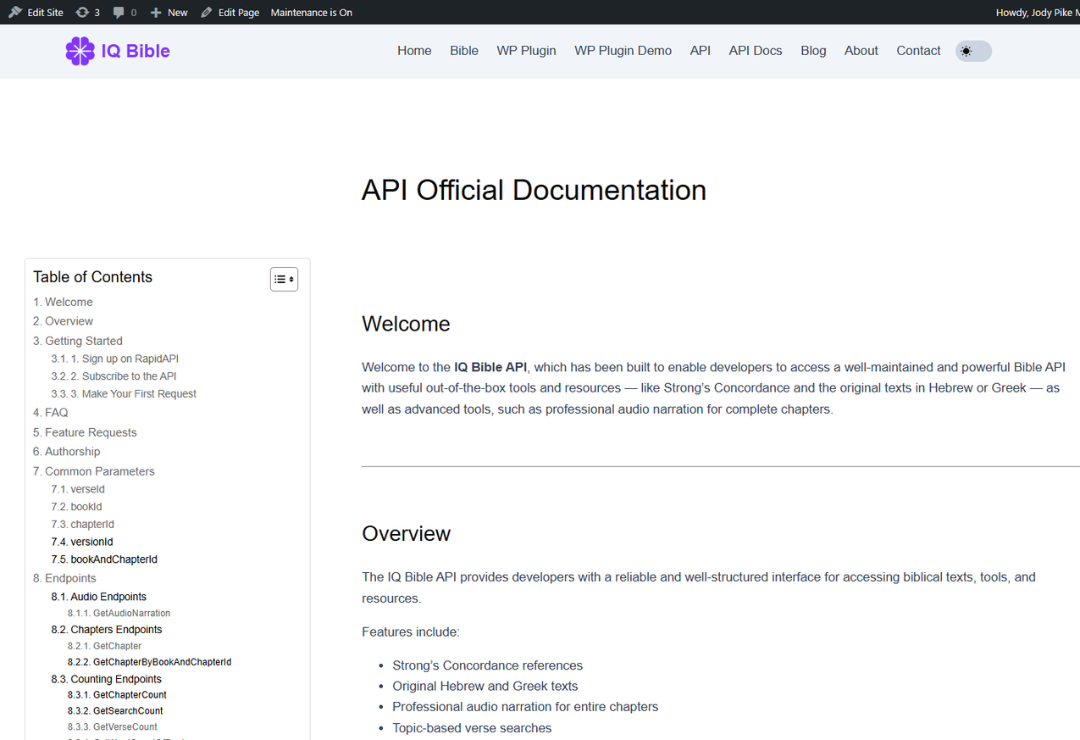Click the updates refresh icon in admin bar

pos(82,12)
